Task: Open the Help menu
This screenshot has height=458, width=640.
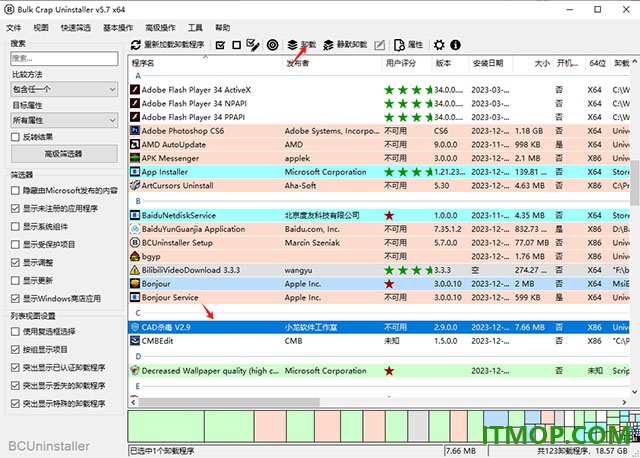Action: (223, 28)
